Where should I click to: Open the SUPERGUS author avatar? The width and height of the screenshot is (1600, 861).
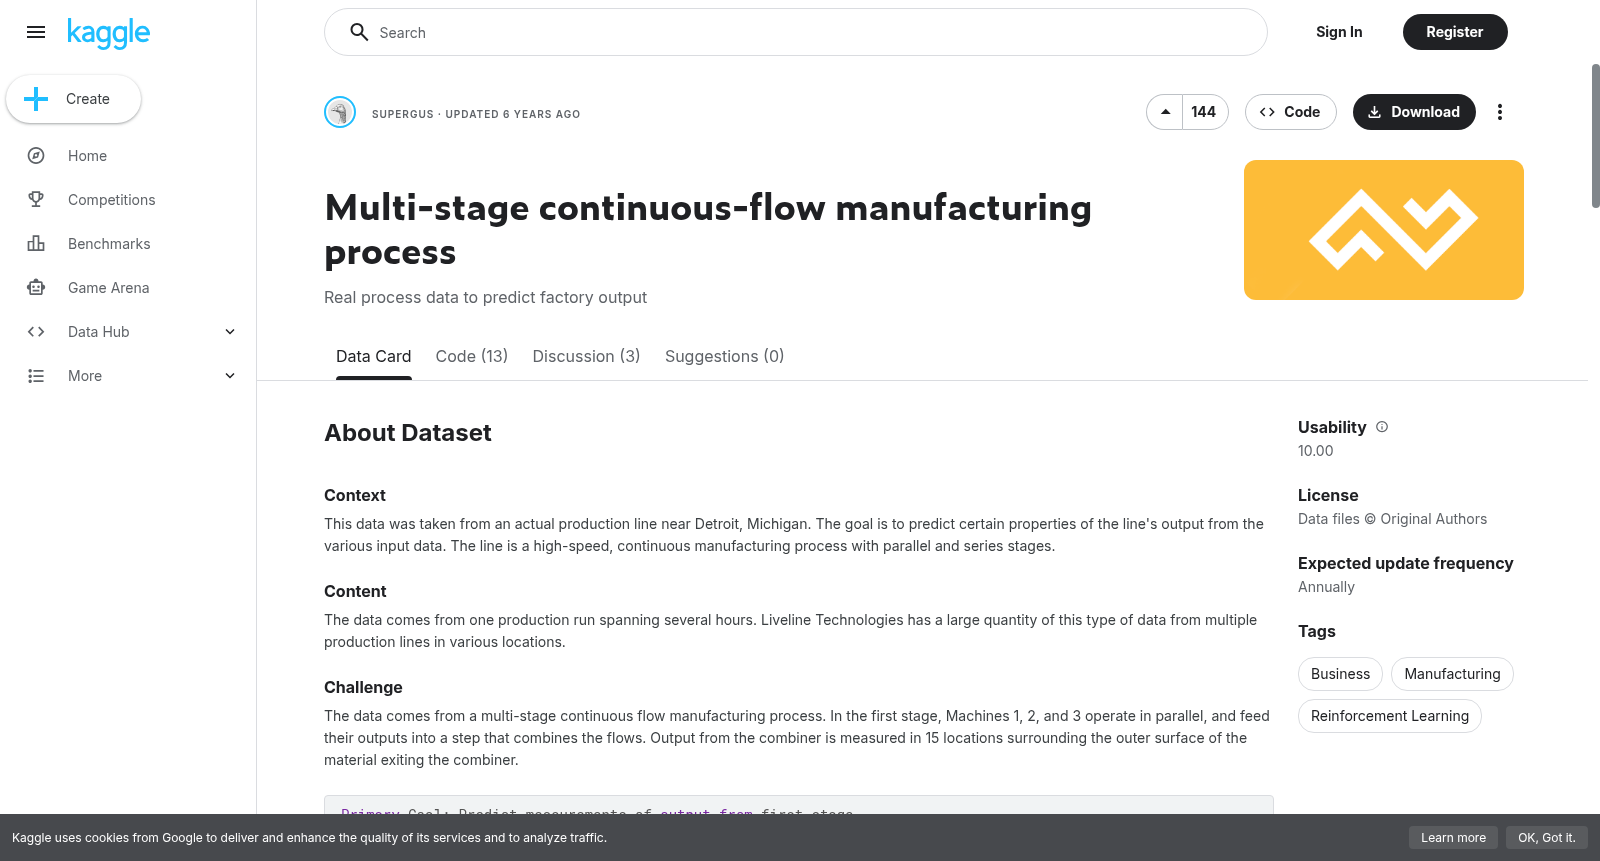[x=340, y=112]
